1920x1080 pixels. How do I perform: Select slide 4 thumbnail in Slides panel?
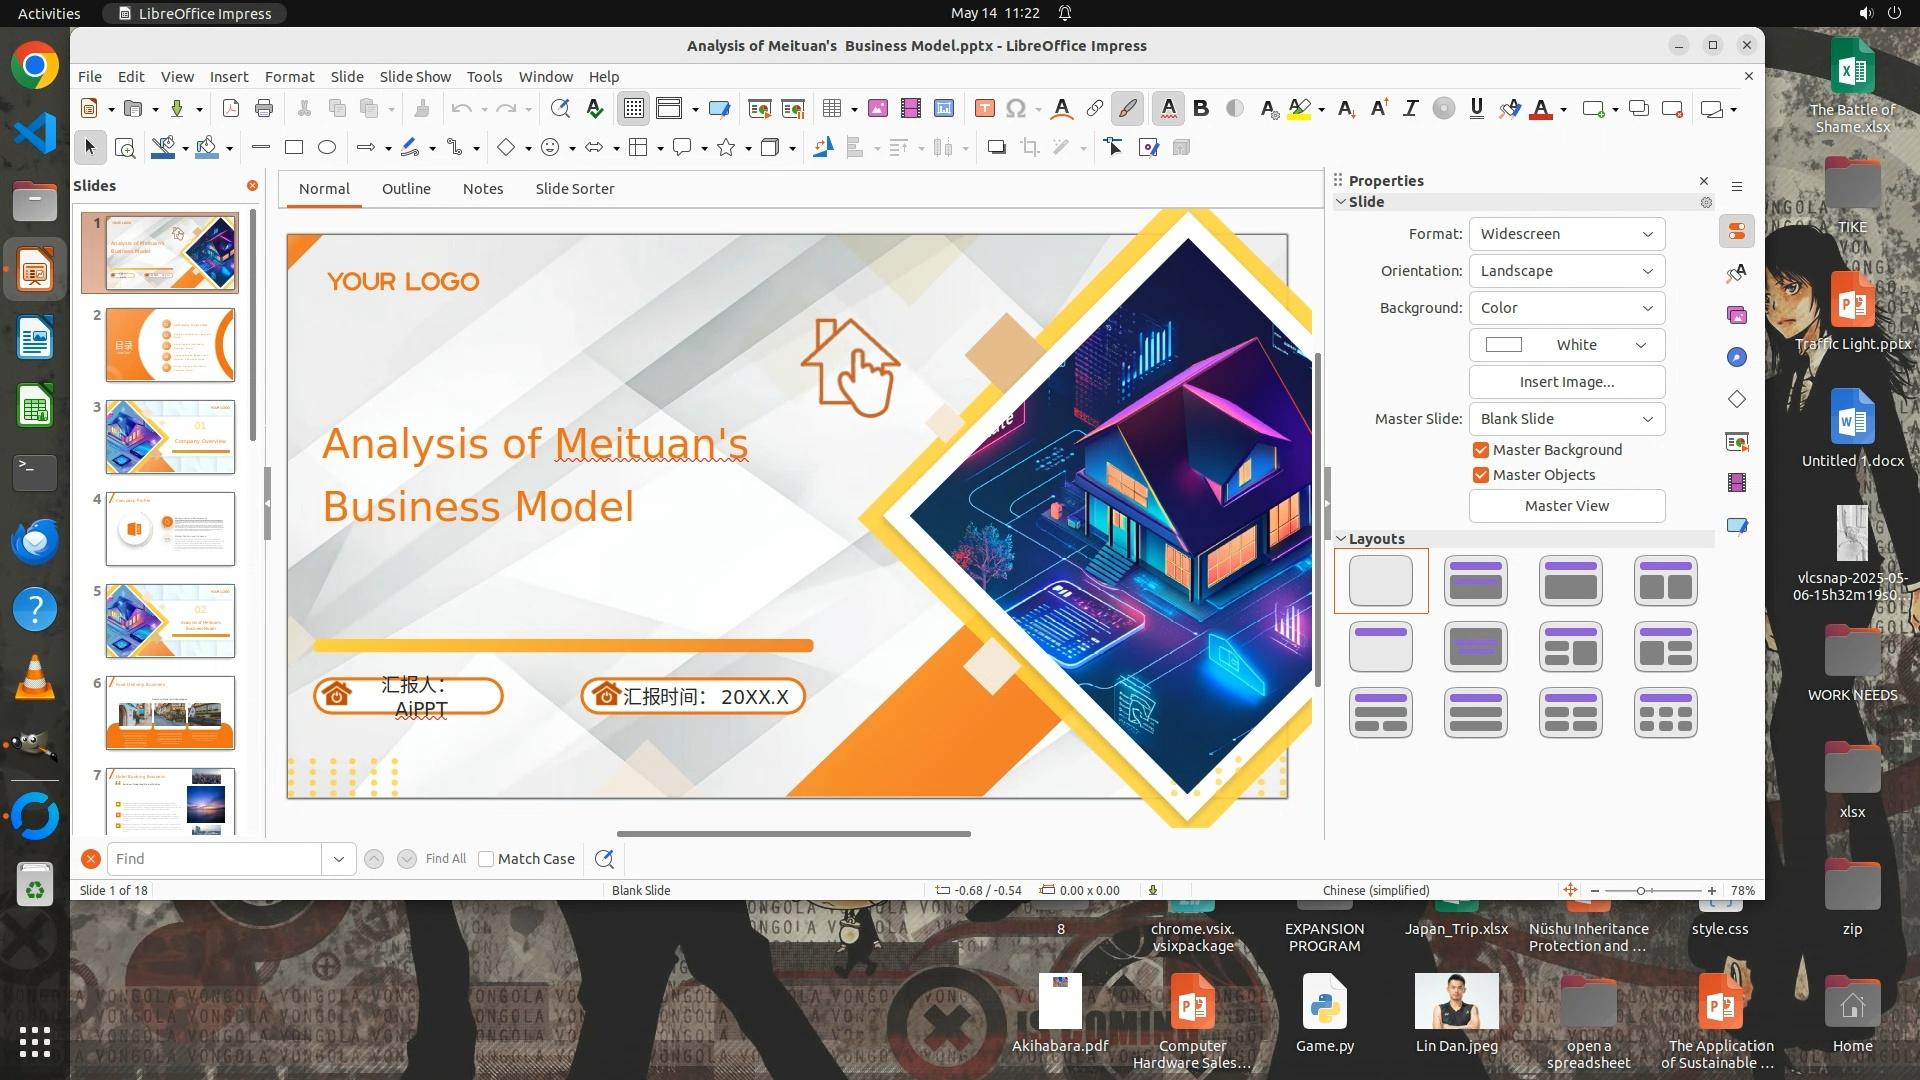170,529
